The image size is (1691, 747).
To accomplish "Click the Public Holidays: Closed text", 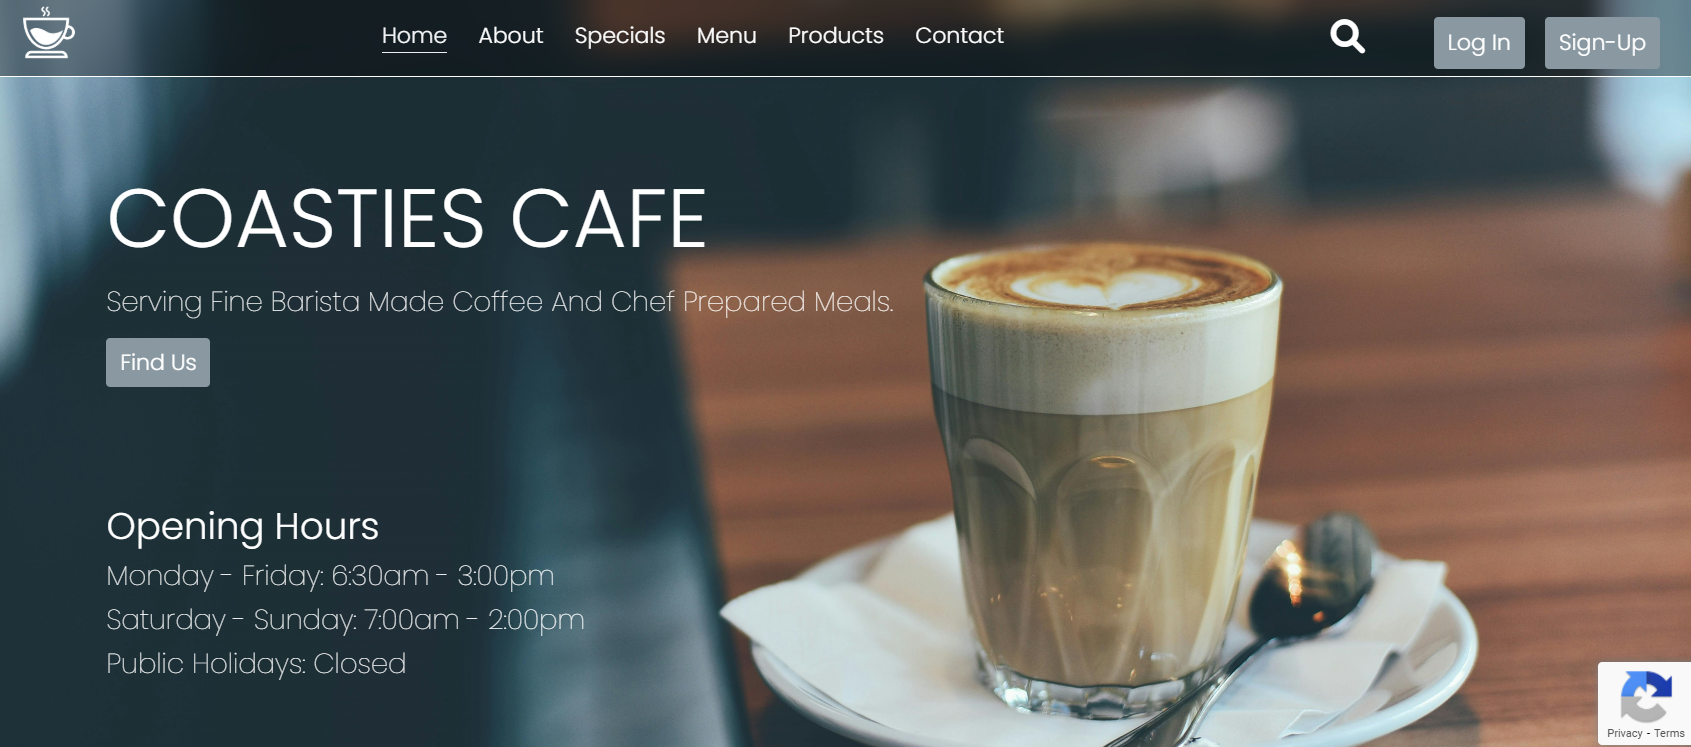I will (x=256, y=664).
